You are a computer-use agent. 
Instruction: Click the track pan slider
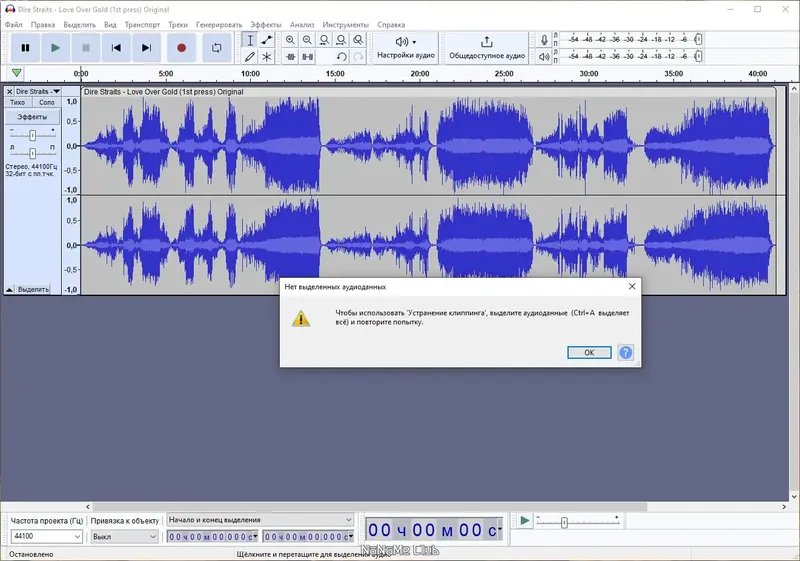tap(33, 153)
